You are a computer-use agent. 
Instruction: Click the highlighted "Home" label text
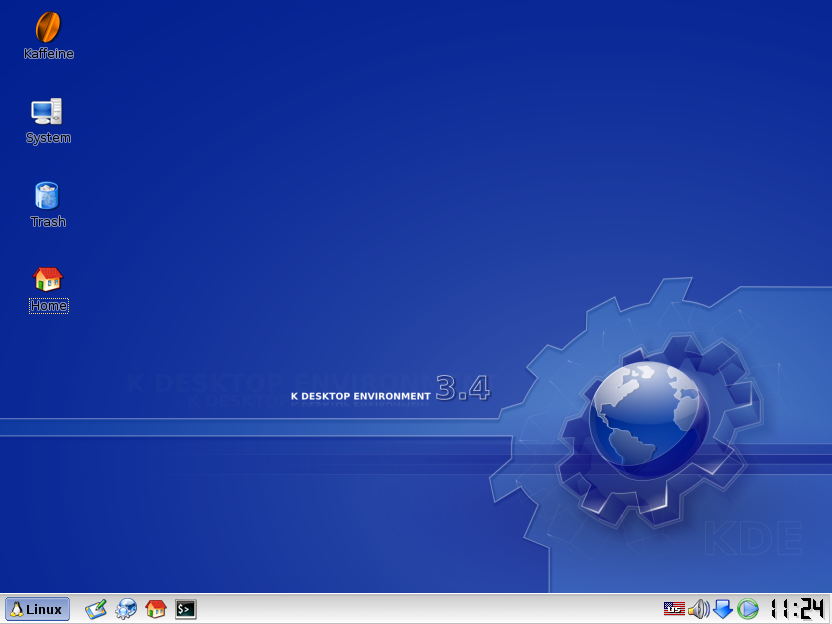point(48,306)
